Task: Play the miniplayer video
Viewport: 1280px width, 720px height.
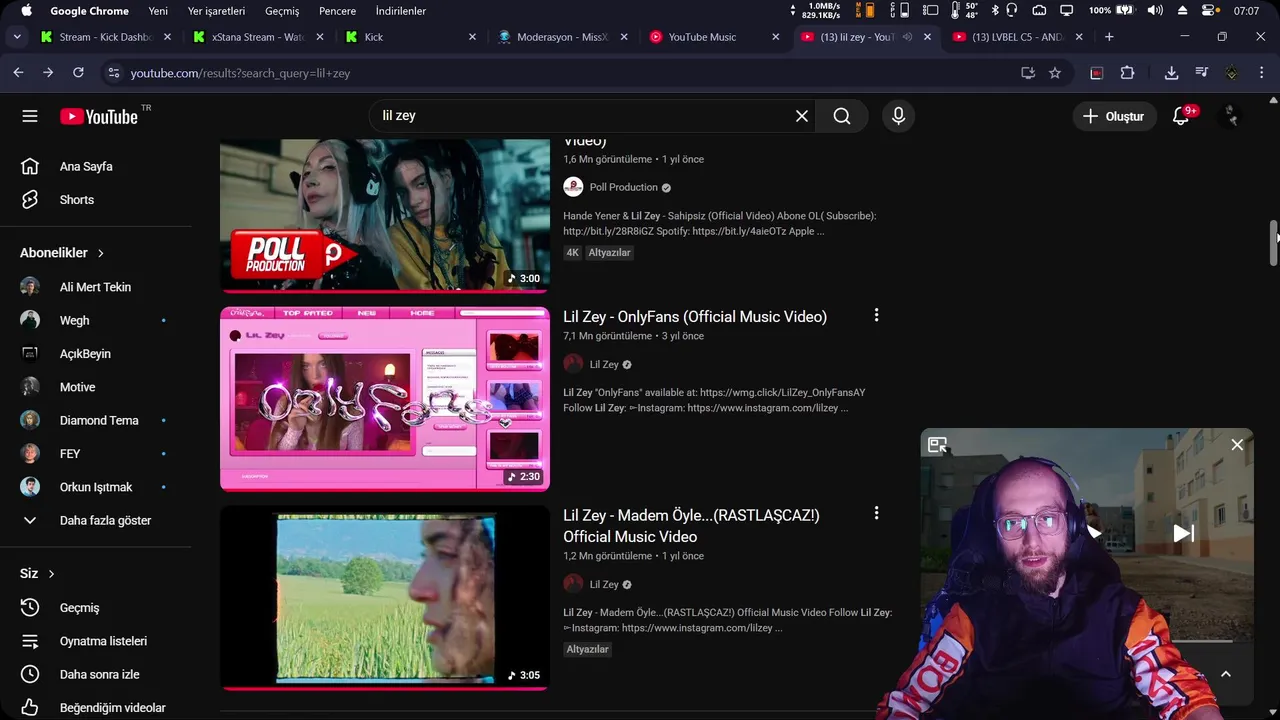Action: pos(1094,533)
